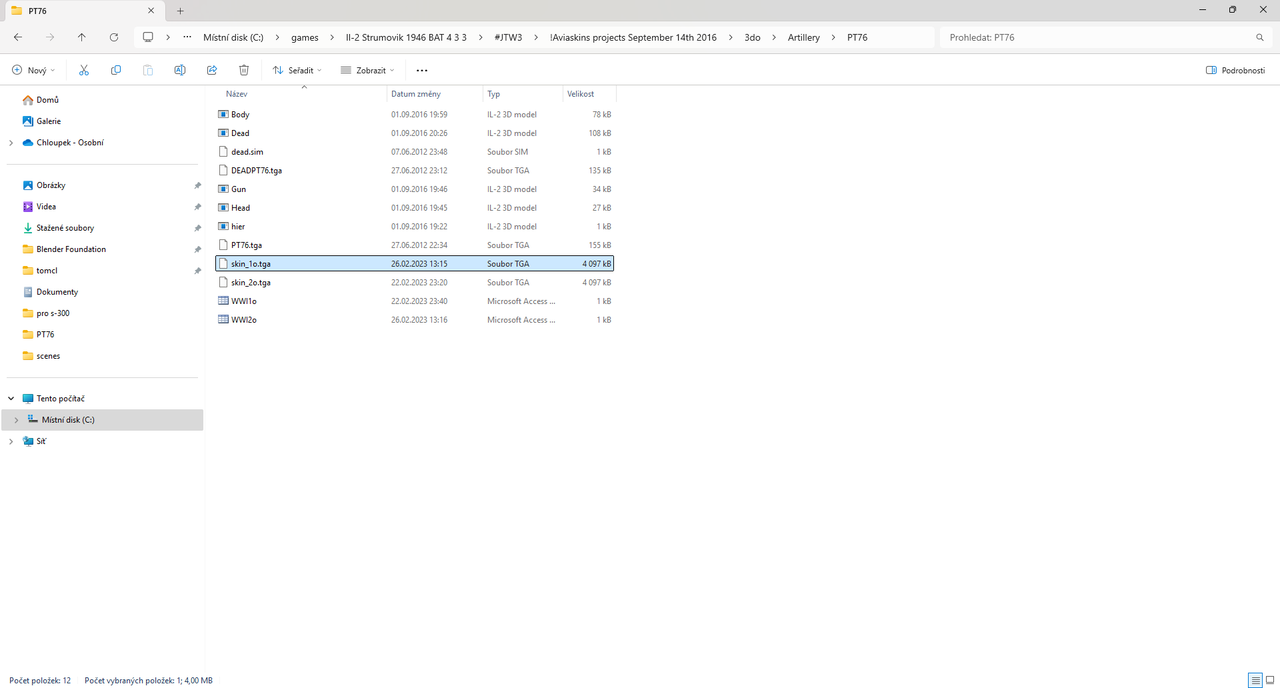
Task: Expand hidden path ellipsis in address bar
Action: tap(187, 37)
